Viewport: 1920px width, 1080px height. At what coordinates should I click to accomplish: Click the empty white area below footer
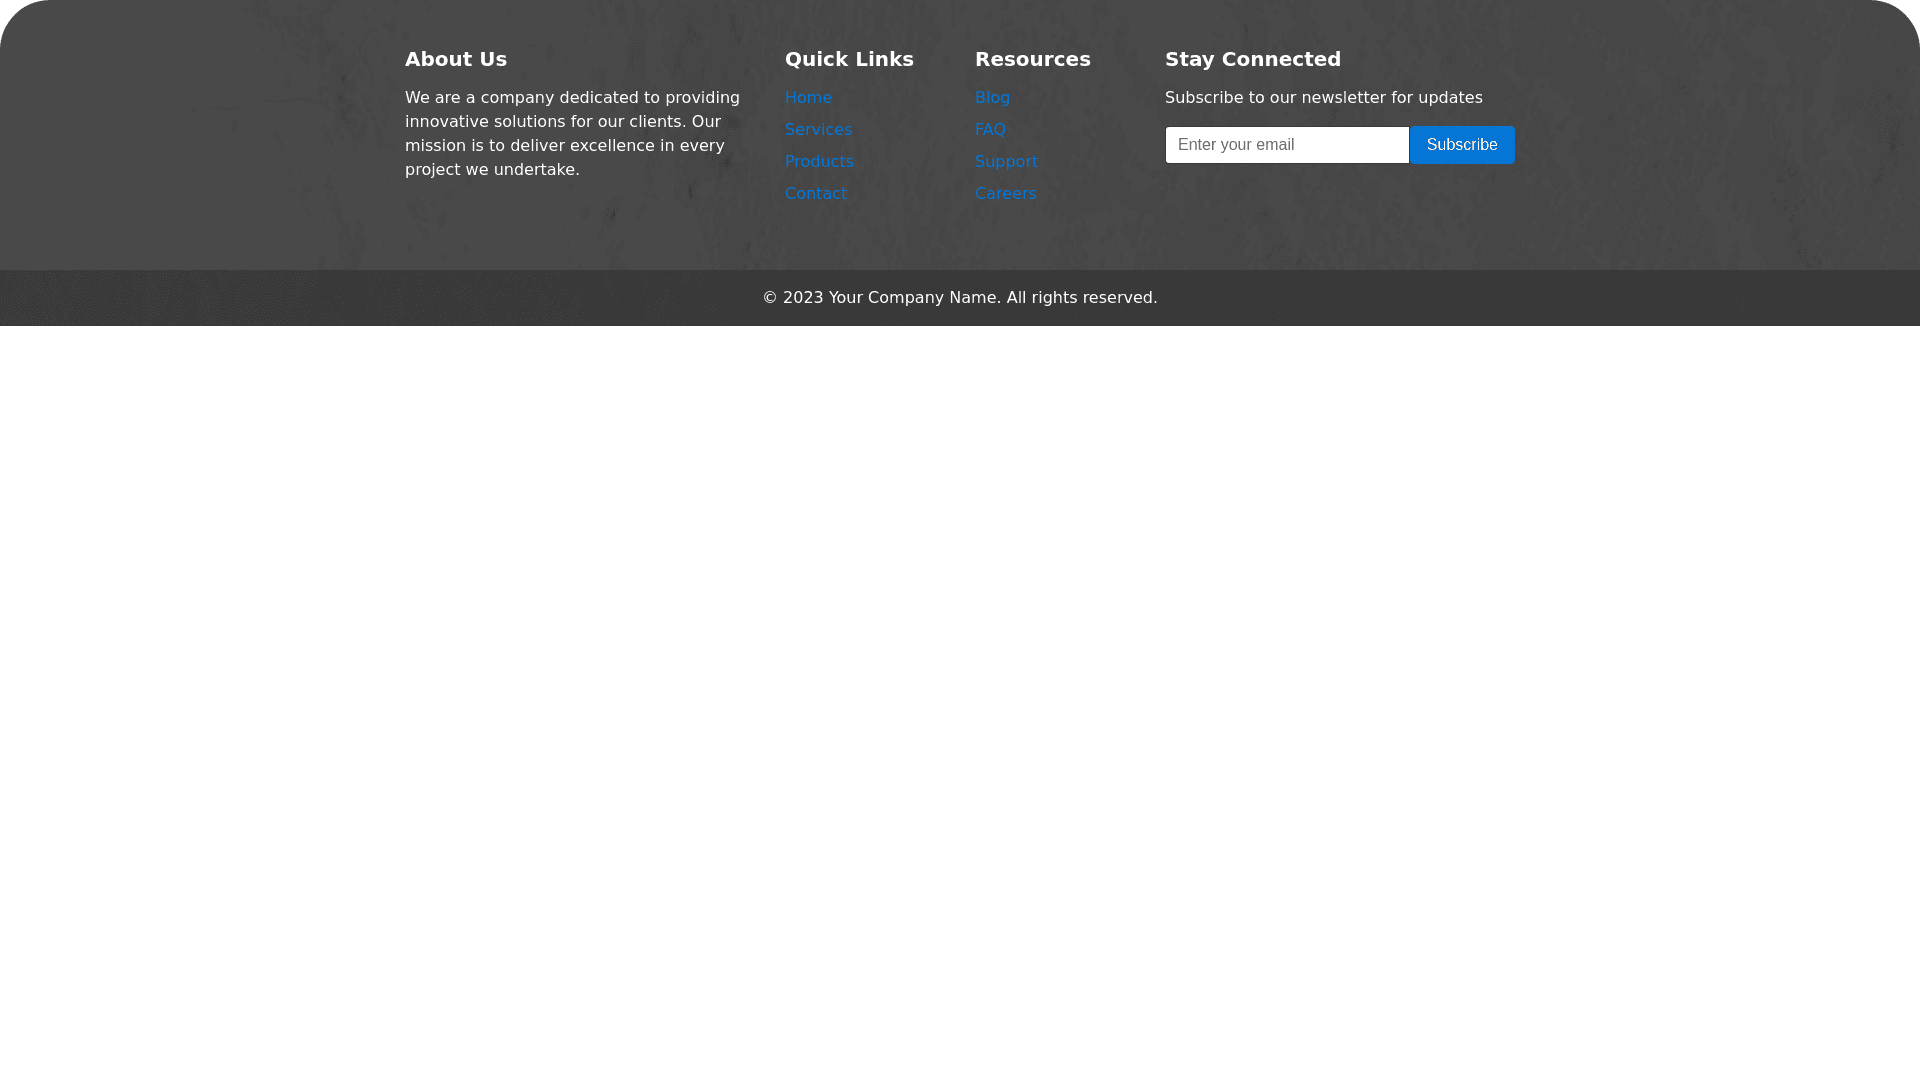point(960,700)
